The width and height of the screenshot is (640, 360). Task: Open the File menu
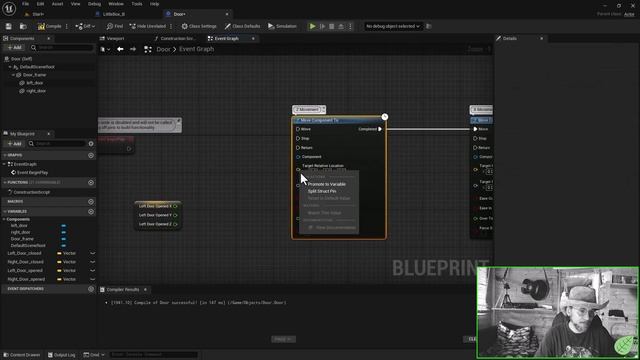tap(25, 4)
